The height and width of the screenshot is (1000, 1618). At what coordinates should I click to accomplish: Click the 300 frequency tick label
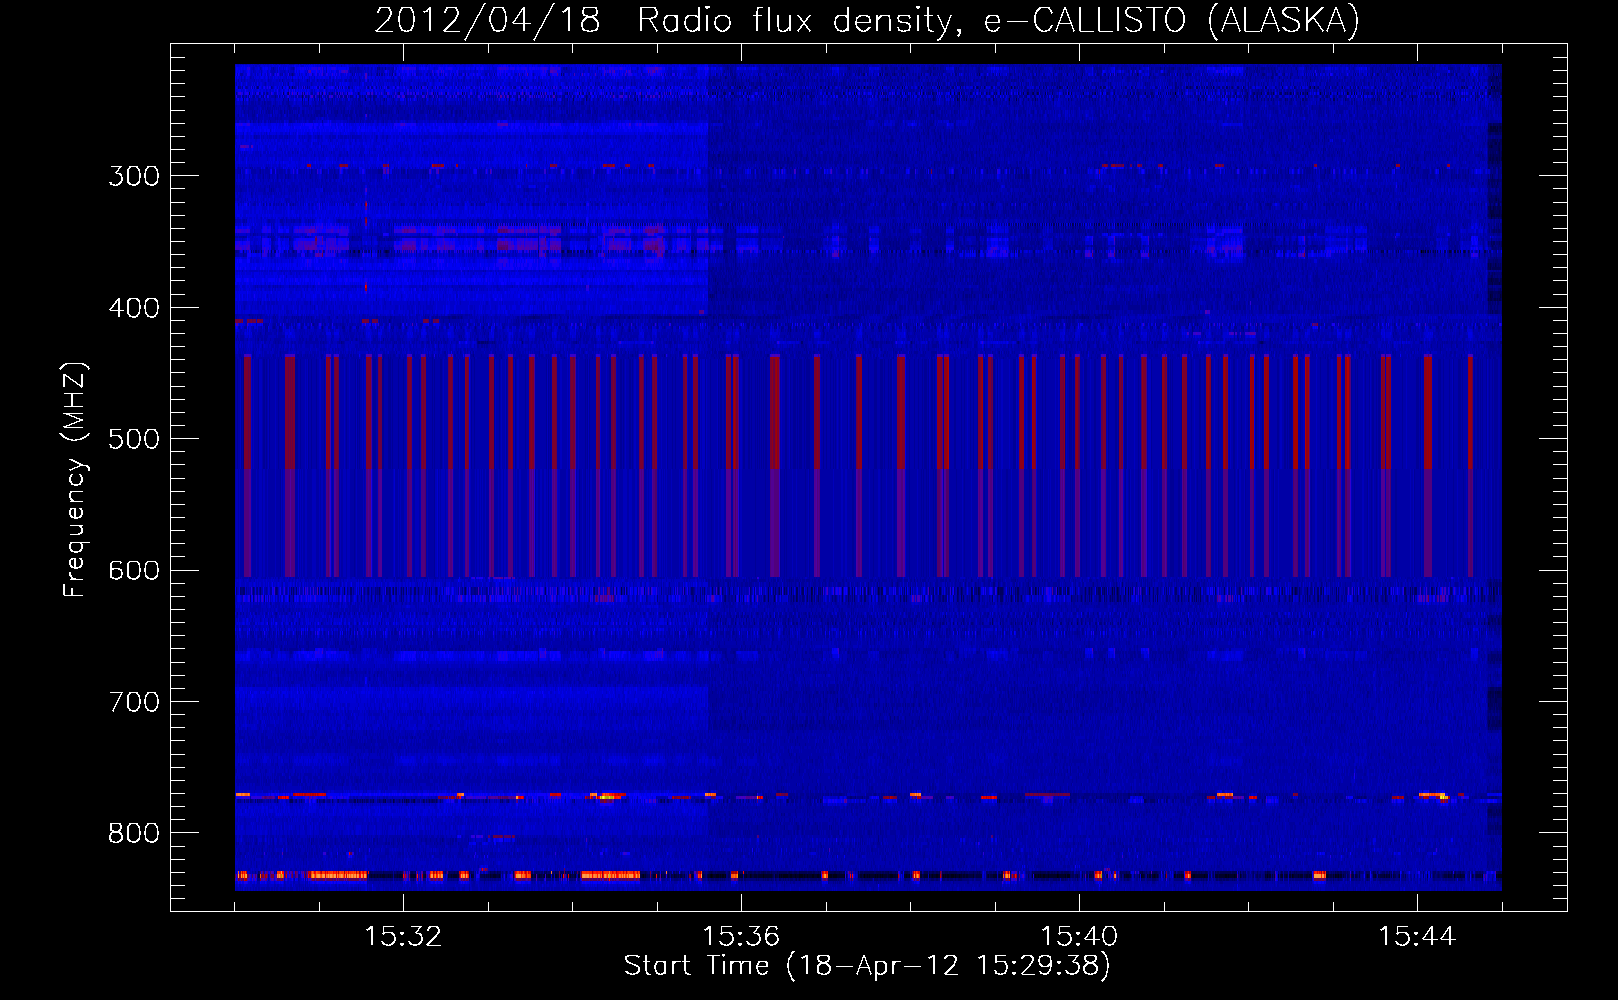click(x=134, y=176)
